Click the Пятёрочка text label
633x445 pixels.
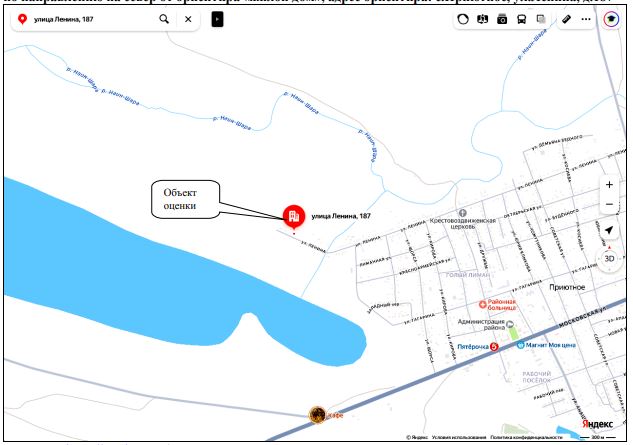(473, 346)
